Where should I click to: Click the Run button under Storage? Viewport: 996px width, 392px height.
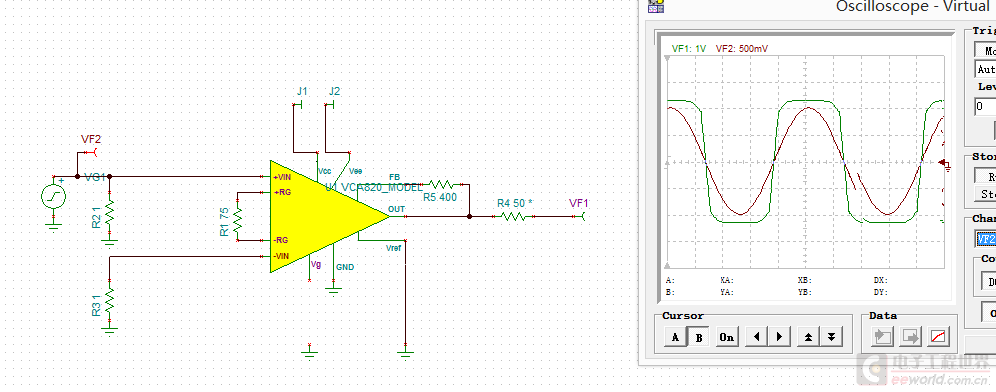click(985, 176)
